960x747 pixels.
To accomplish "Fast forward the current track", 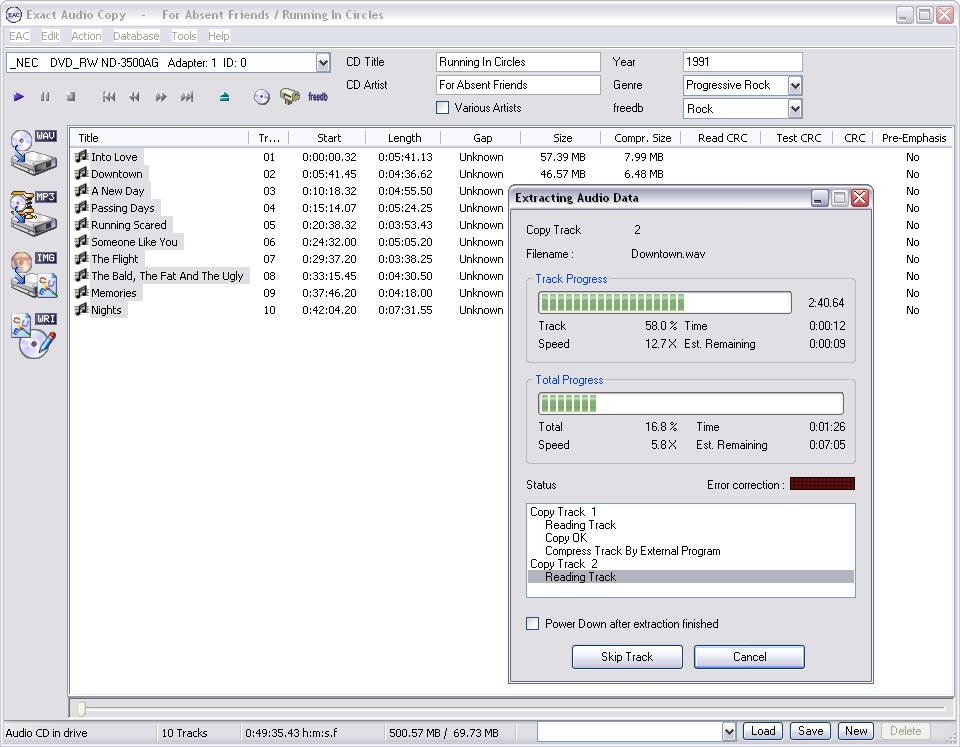I will 160,97.
